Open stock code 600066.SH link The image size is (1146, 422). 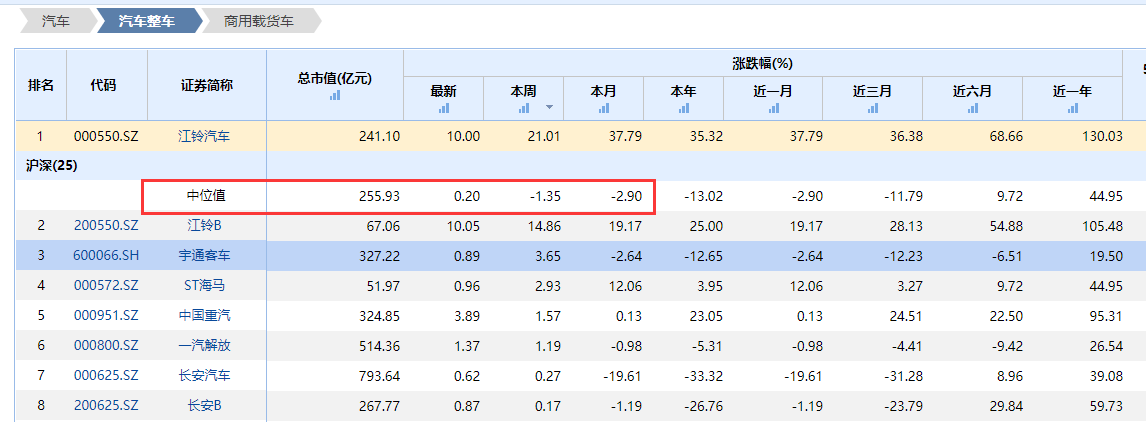106,256
